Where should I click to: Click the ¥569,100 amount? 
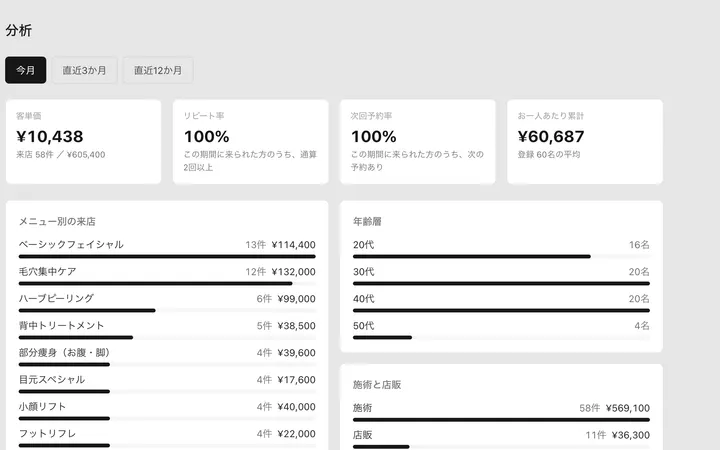click(x=628, y=408)
